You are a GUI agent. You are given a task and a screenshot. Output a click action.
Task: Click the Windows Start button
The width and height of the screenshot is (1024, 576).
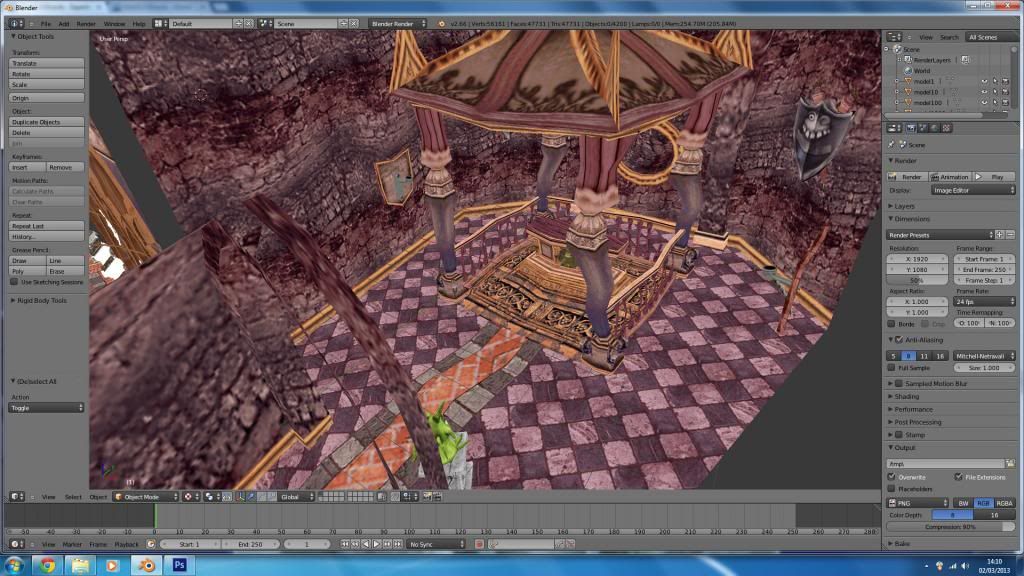(x=14, y=565)
